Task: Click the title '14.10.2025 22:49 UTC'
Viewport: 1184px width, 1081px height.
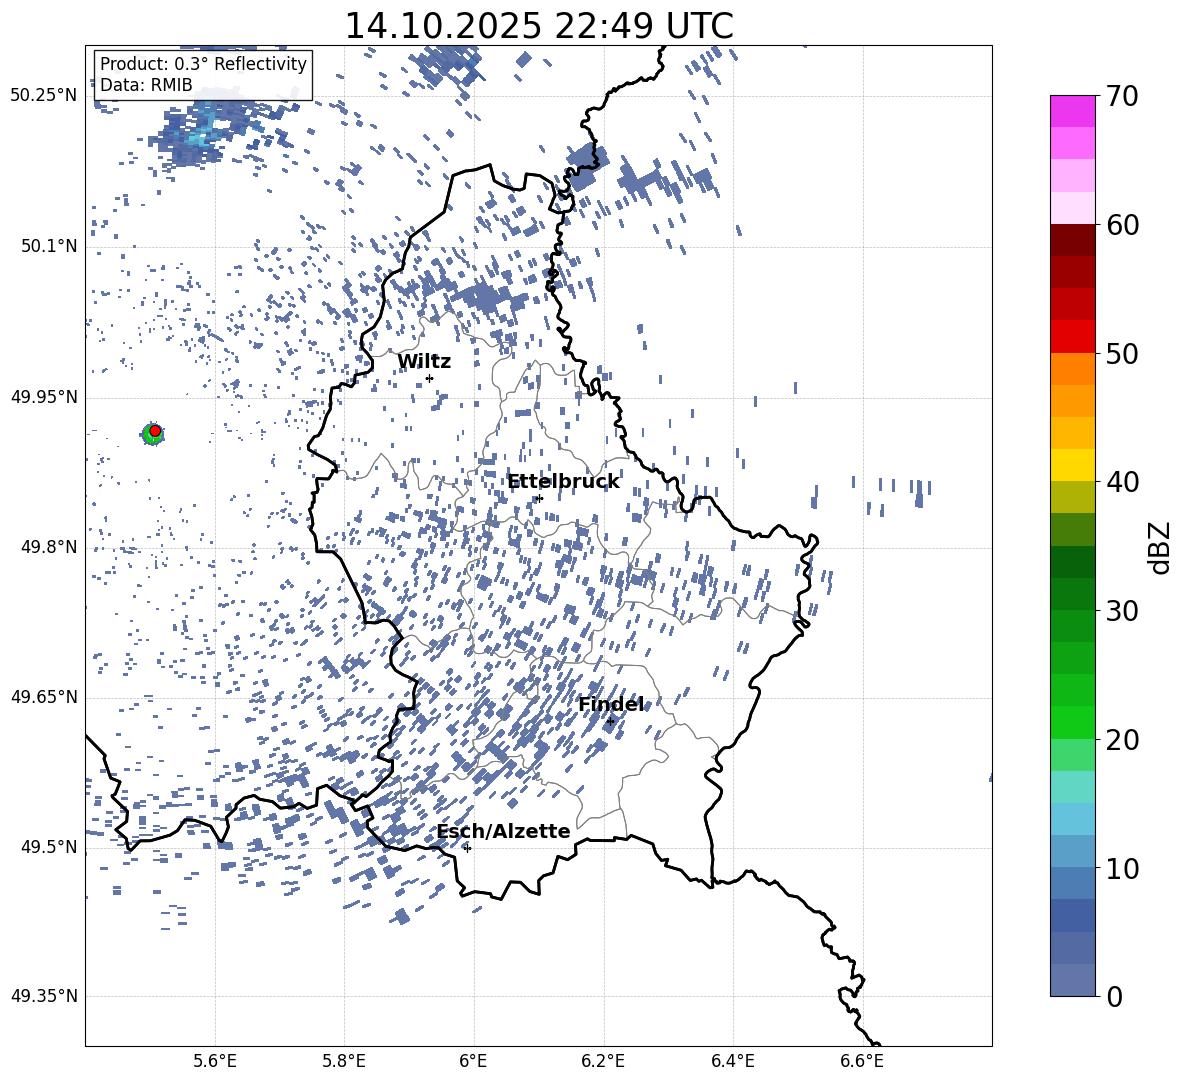Action: pos(538,26)
